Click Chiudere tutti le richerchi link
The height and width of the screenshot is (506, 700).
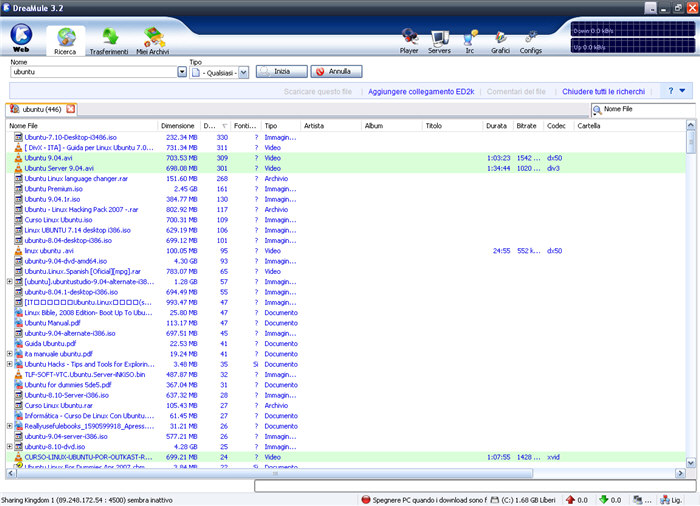604,92
